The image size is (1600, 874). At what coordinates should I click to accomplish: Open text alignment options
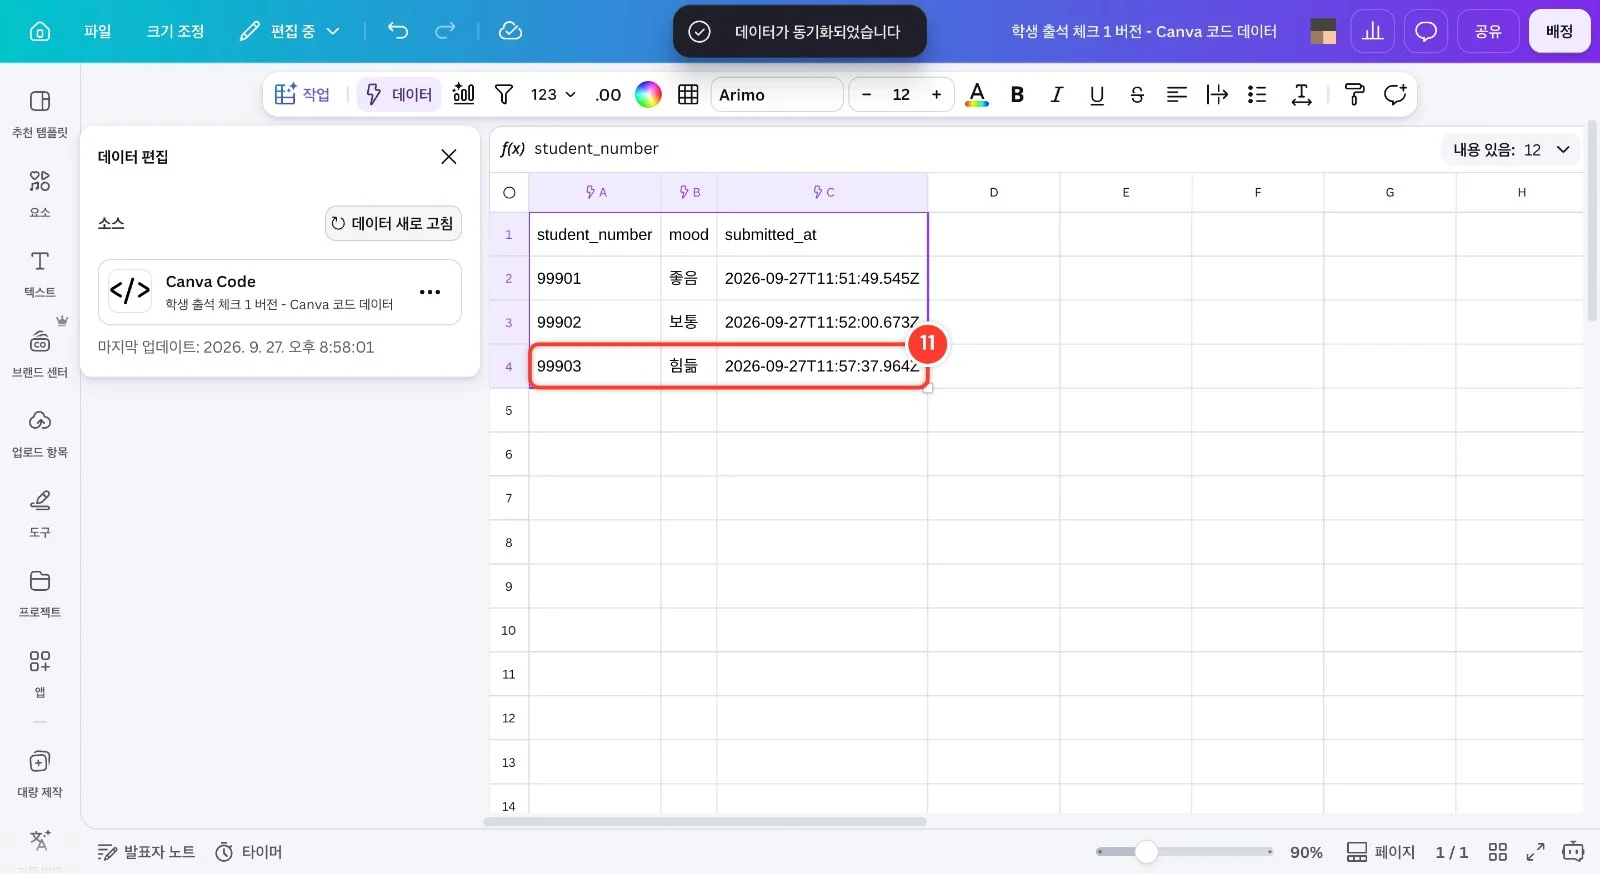[x=1177, y=94]
